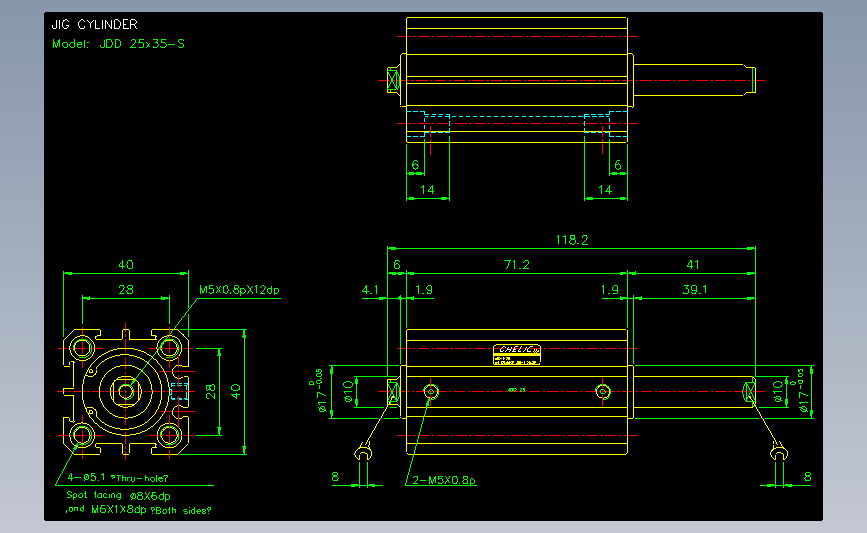Viewport: 867px width, 533px height.
Task: Click the 2-M5X0.8p port callout
Action: pos(444,480)
